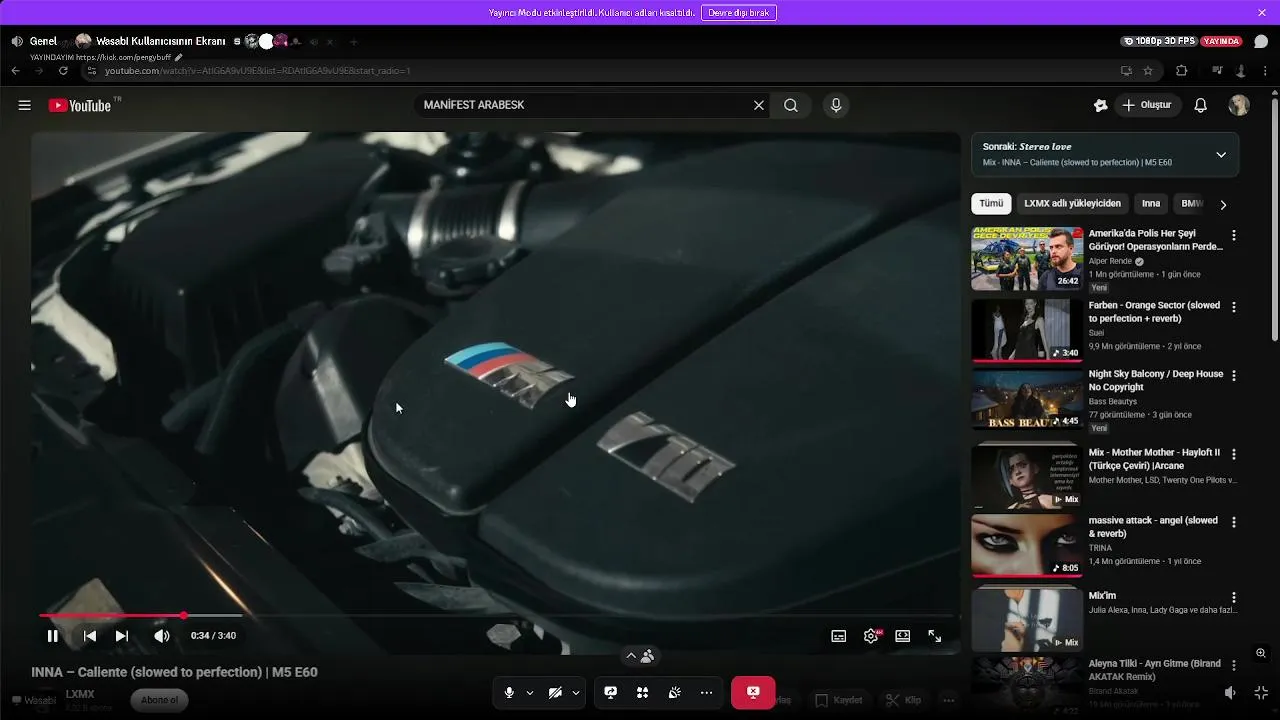Open the Discord chat bubble icon

(x=1261, y=42)
